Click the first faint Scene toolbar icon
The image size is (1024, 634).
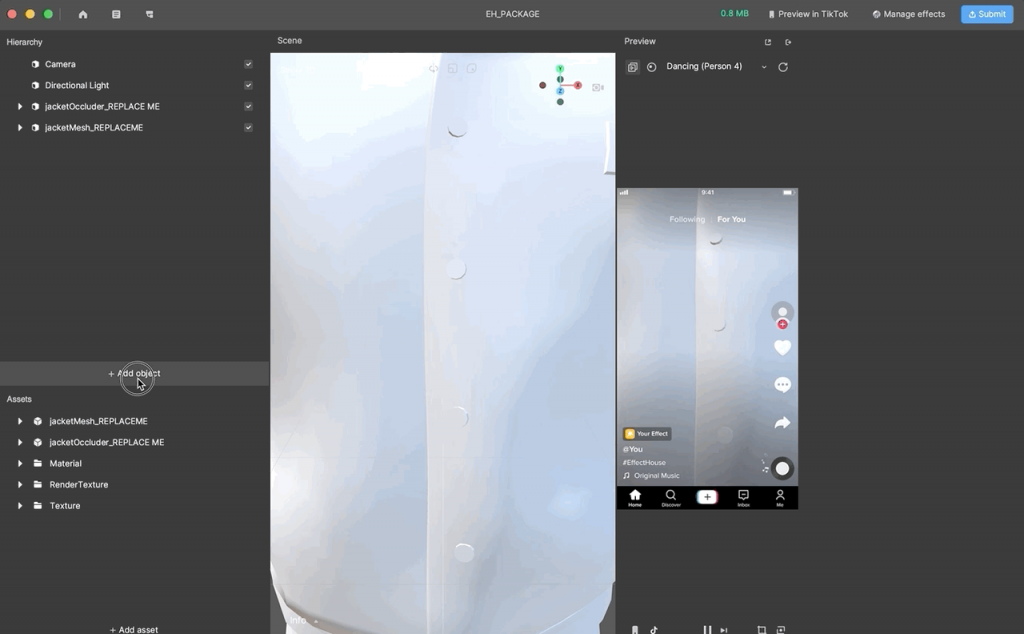(x=433, y=68)
